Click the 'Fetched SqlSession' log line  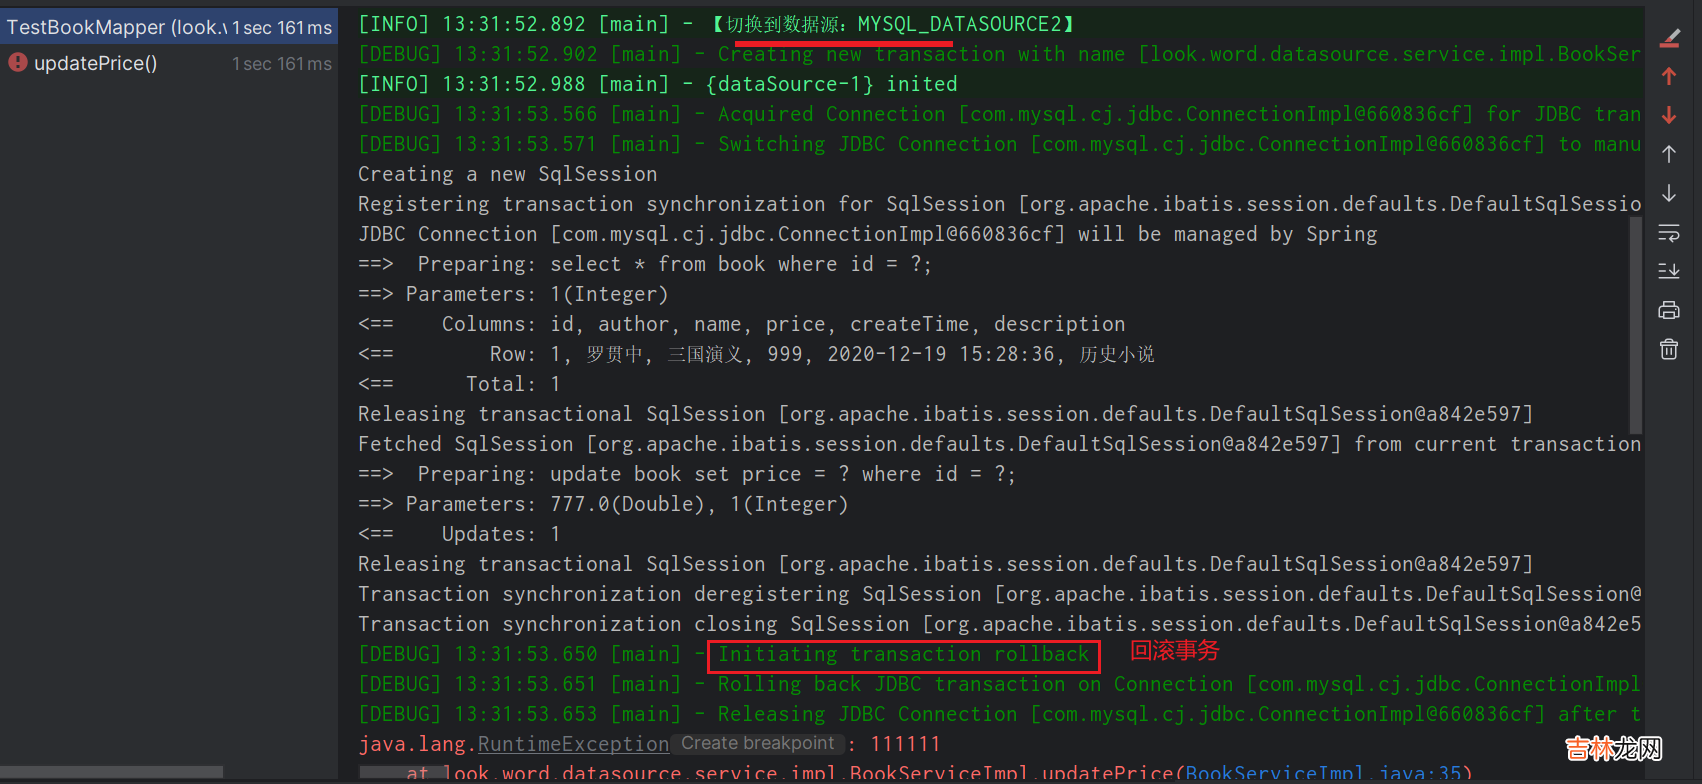[1000, 444]
